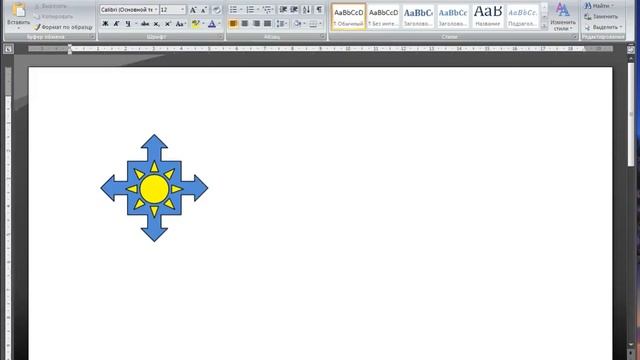640x360 pixels.
Task: Click the Copy (Копировать) command
Action: [x=53, y=16]
